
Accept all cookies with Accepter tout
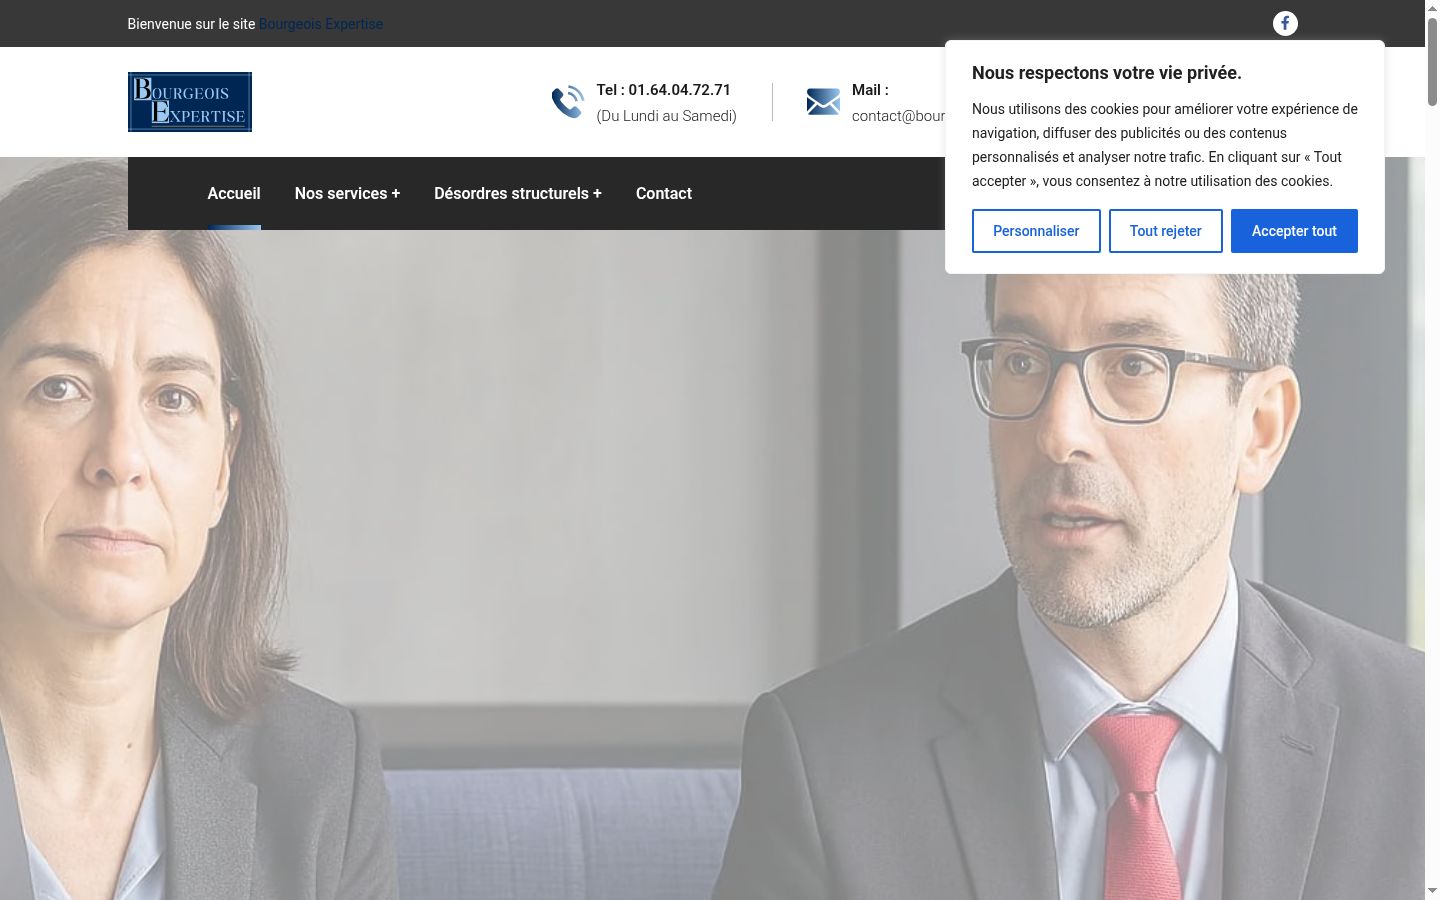point(1294,231)
